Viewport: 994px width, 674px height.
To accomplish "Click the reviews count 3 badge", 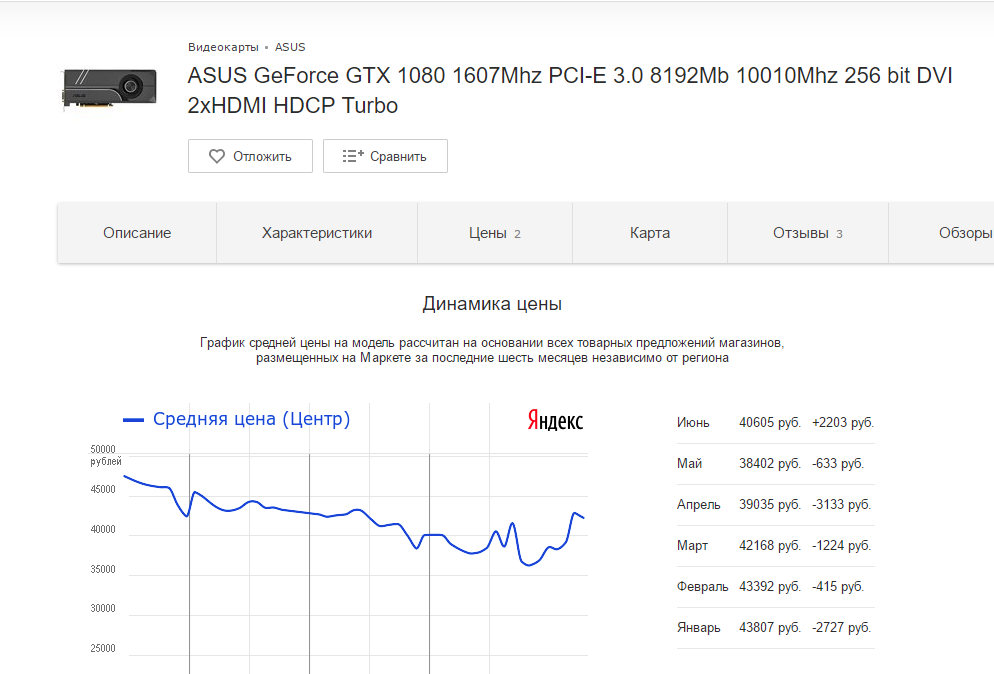I will pos(839,234).
